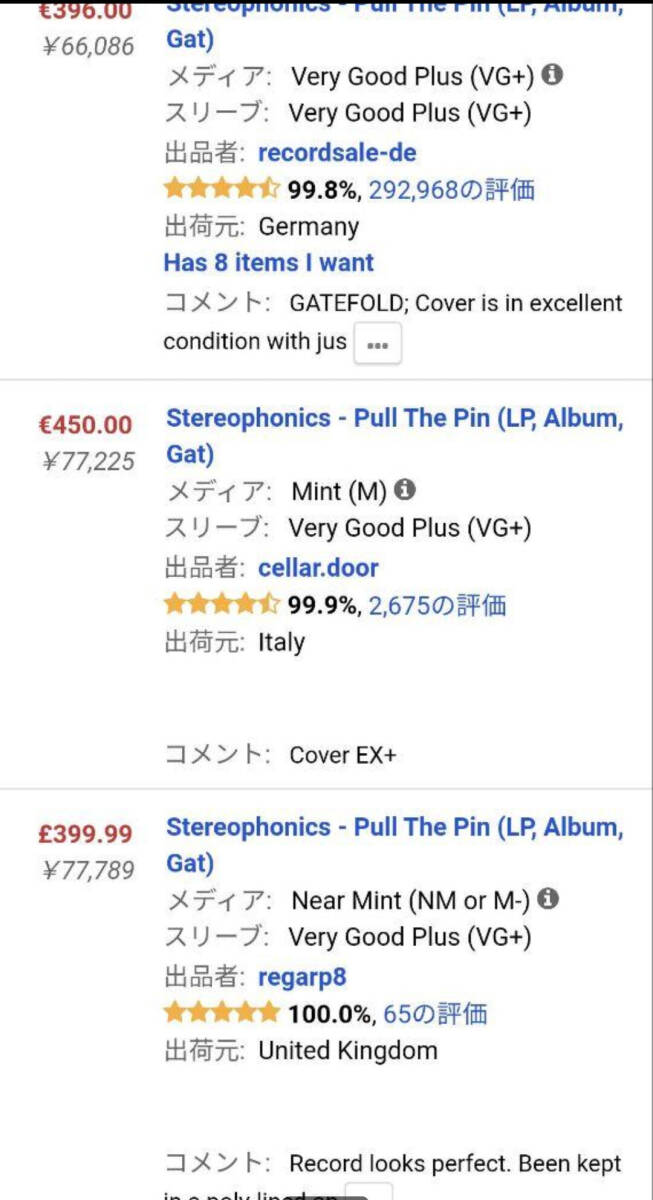653x1200 pixels.
Task: Click the €450.00 price
Action: (x=85, y=424)
